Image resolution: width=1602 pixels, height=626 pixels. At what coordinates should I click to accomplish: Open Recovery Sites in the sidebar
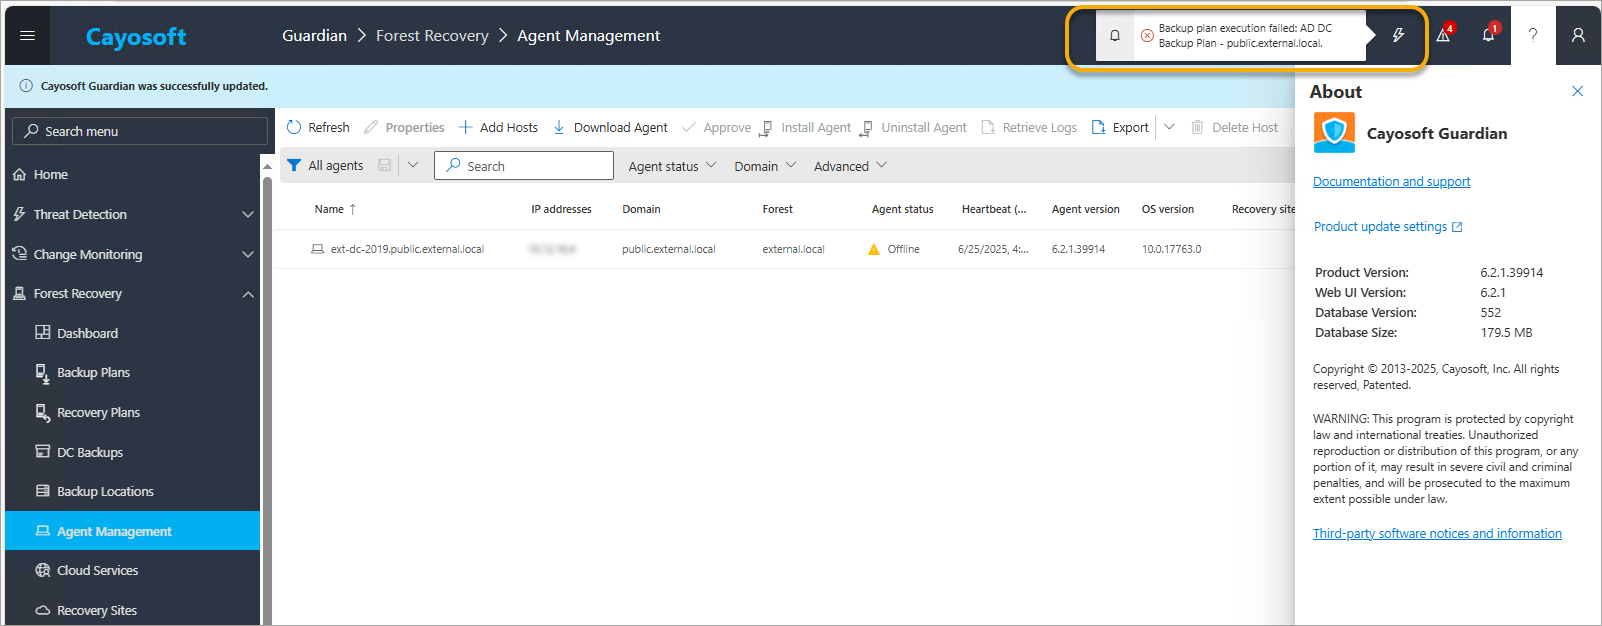[96, 610]
